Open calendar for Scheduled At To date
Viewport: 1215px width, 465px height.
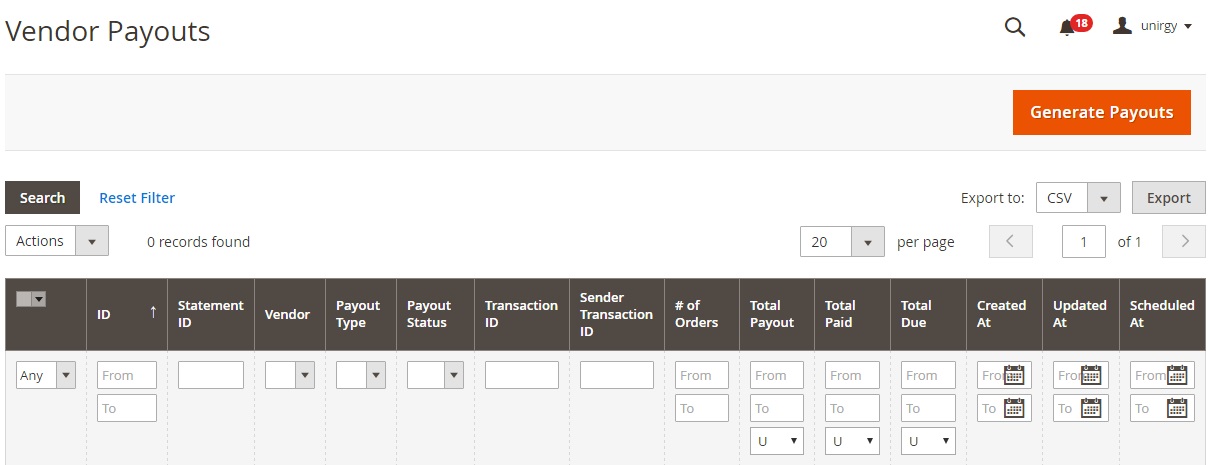(x=1177, y=408)
